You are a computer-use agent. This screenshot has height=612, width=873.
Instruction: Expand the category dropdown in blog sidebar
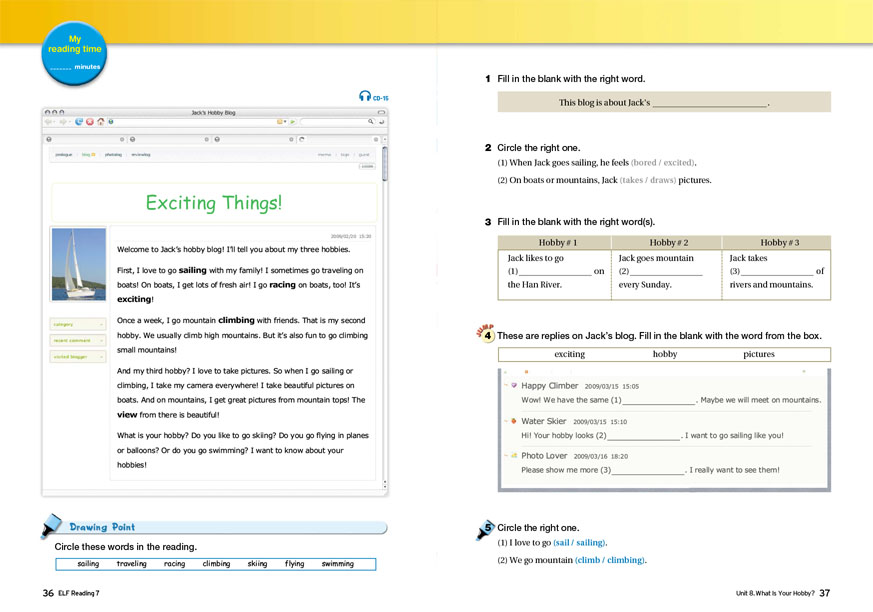click(78, 324)
